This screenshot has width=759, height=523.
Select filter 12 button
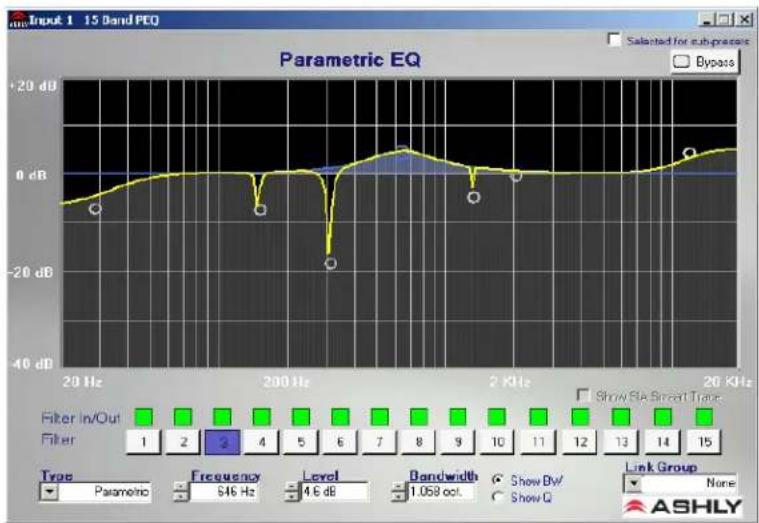coord(580,442)
